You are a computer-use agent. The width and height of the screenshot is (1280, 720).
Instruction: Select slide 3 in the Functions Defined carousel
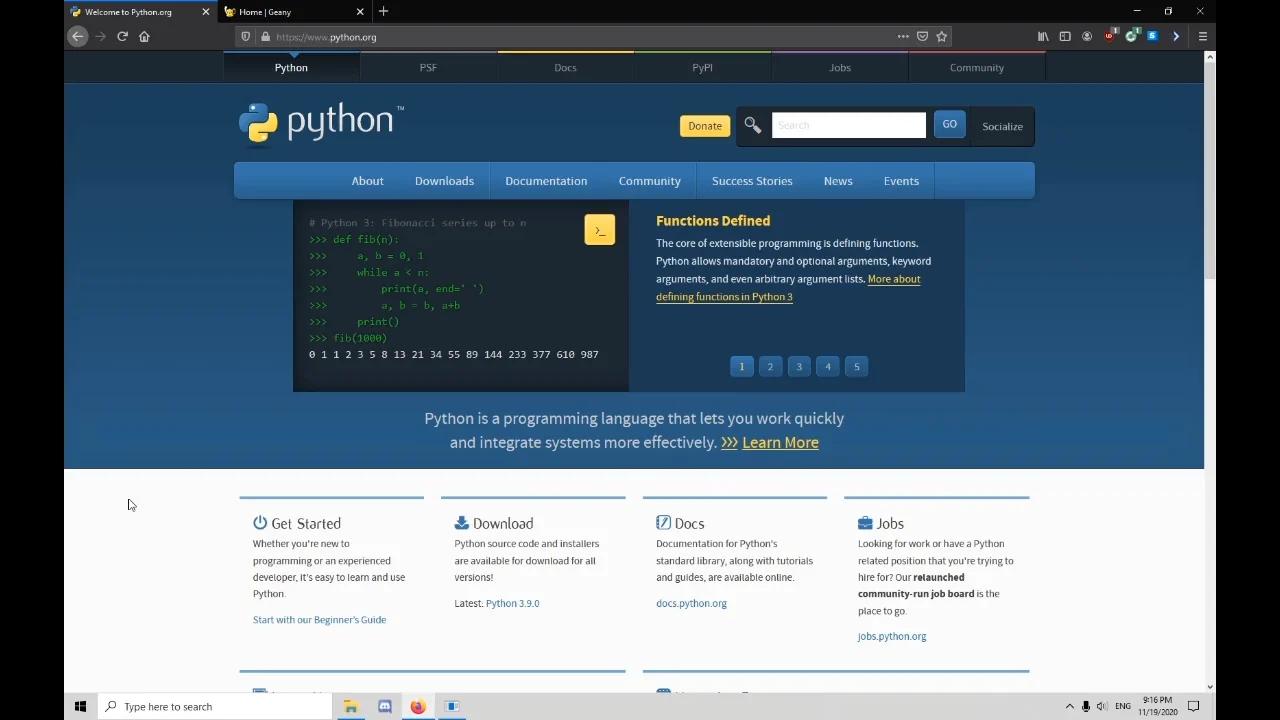tap(799, 366)
